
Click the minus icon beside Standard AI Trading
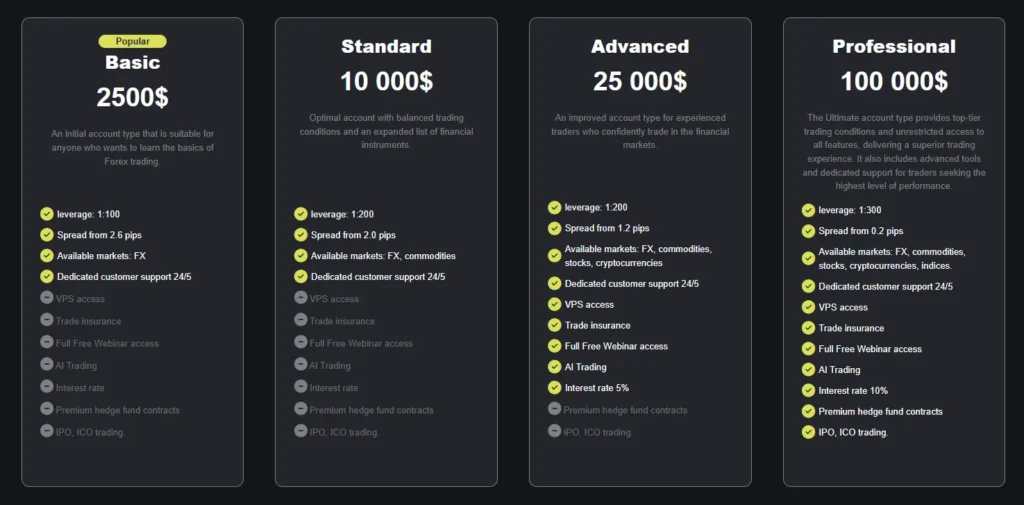pos(301,365)
